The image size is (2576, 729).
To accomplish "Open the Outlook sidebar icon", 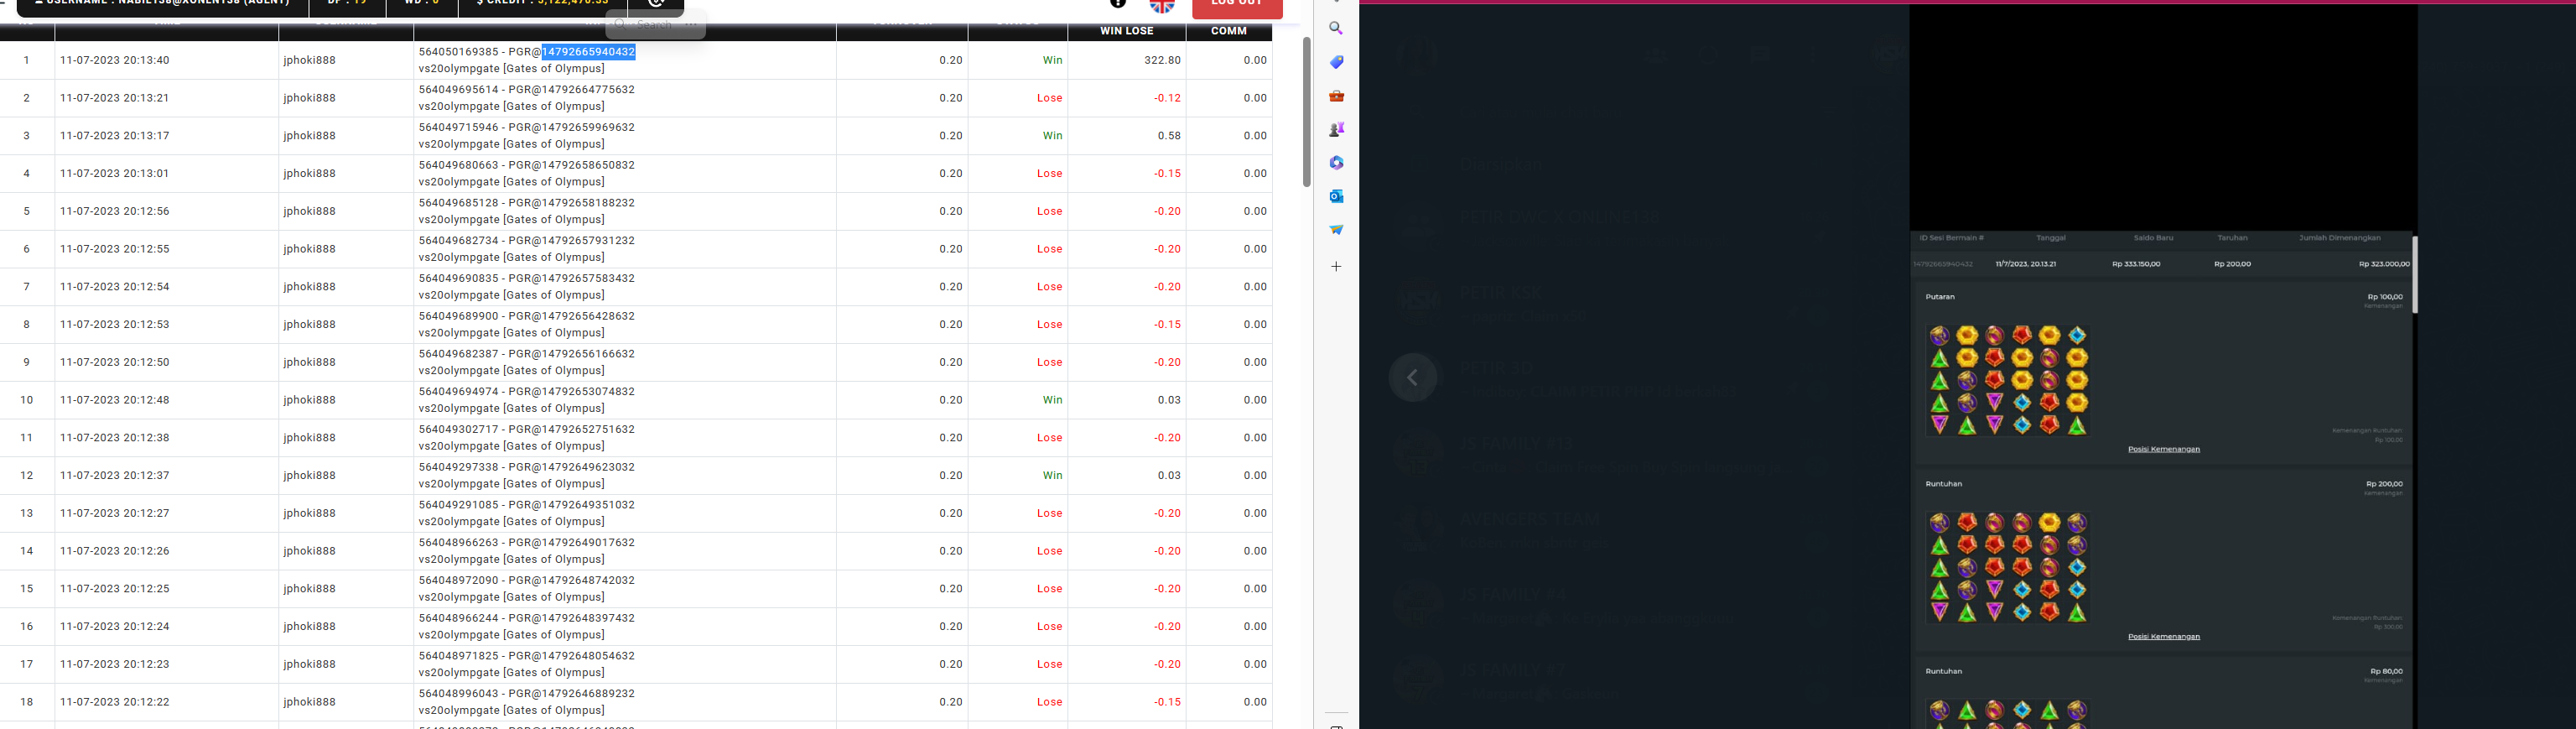I will 1336,196.
